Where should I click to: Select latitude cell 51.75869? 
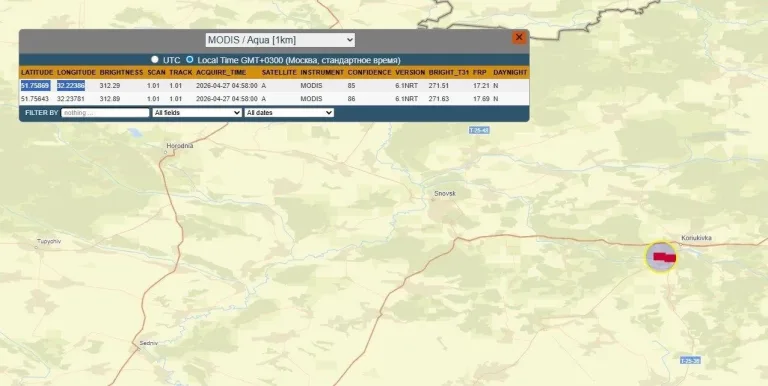[x=35, y=86]
